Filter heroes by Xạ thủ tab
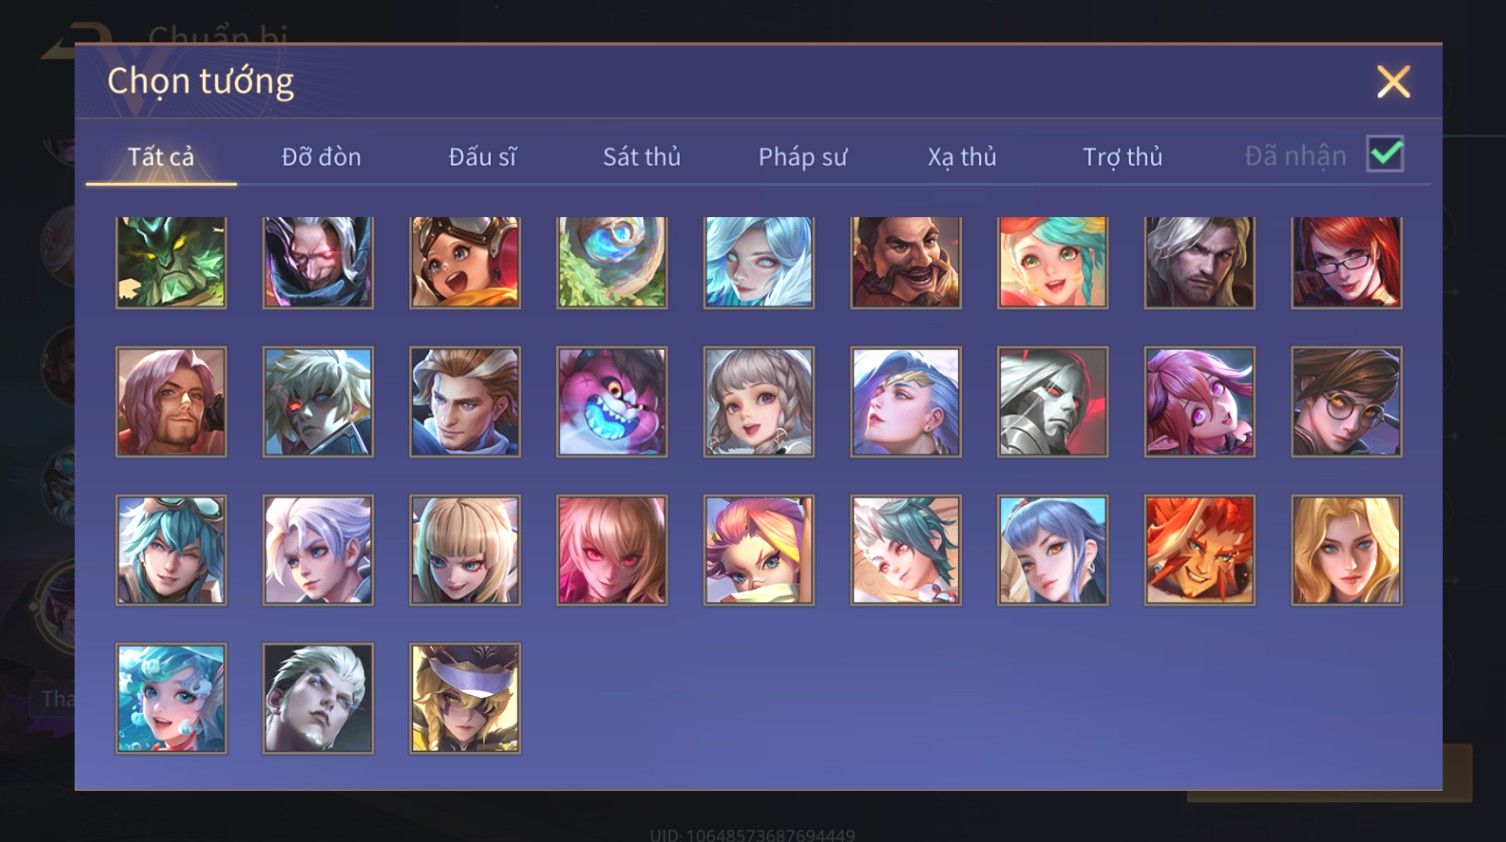 962,157
